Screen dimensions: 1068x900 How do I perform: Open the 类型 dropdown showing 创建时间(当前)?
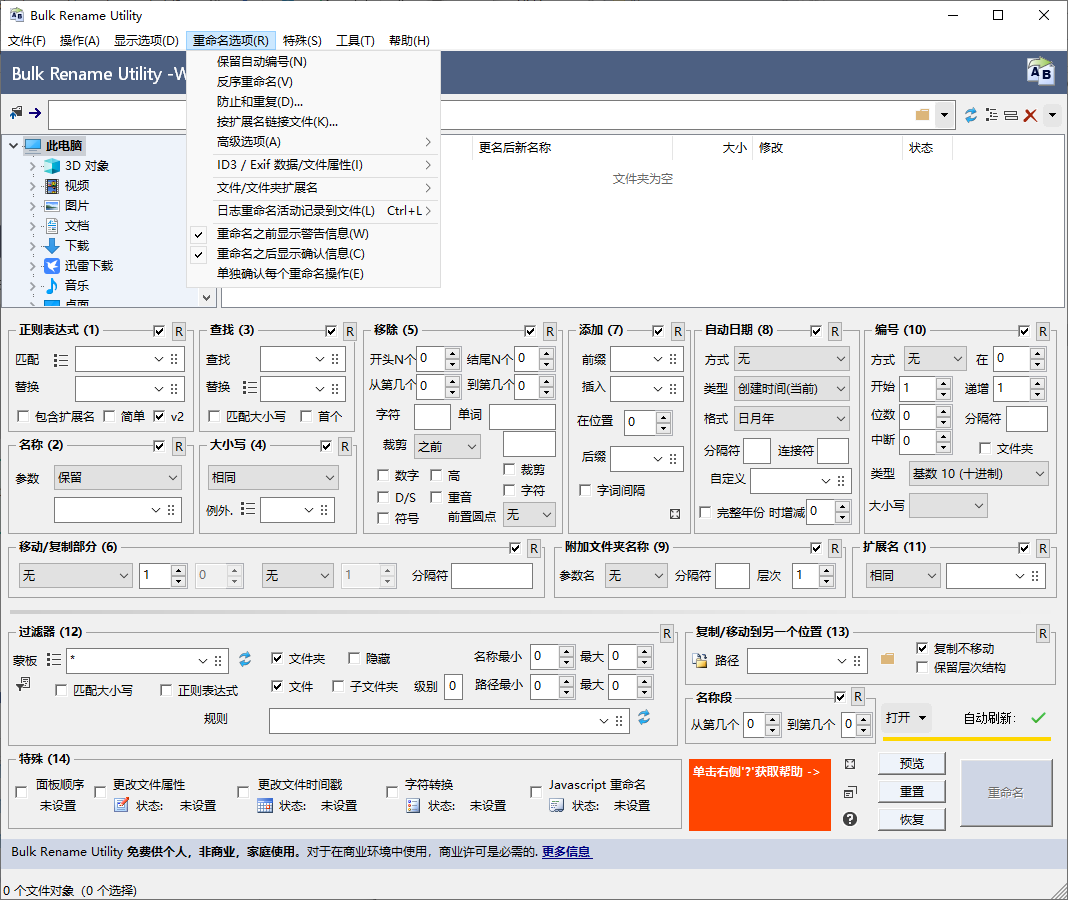tap(790, 388)
